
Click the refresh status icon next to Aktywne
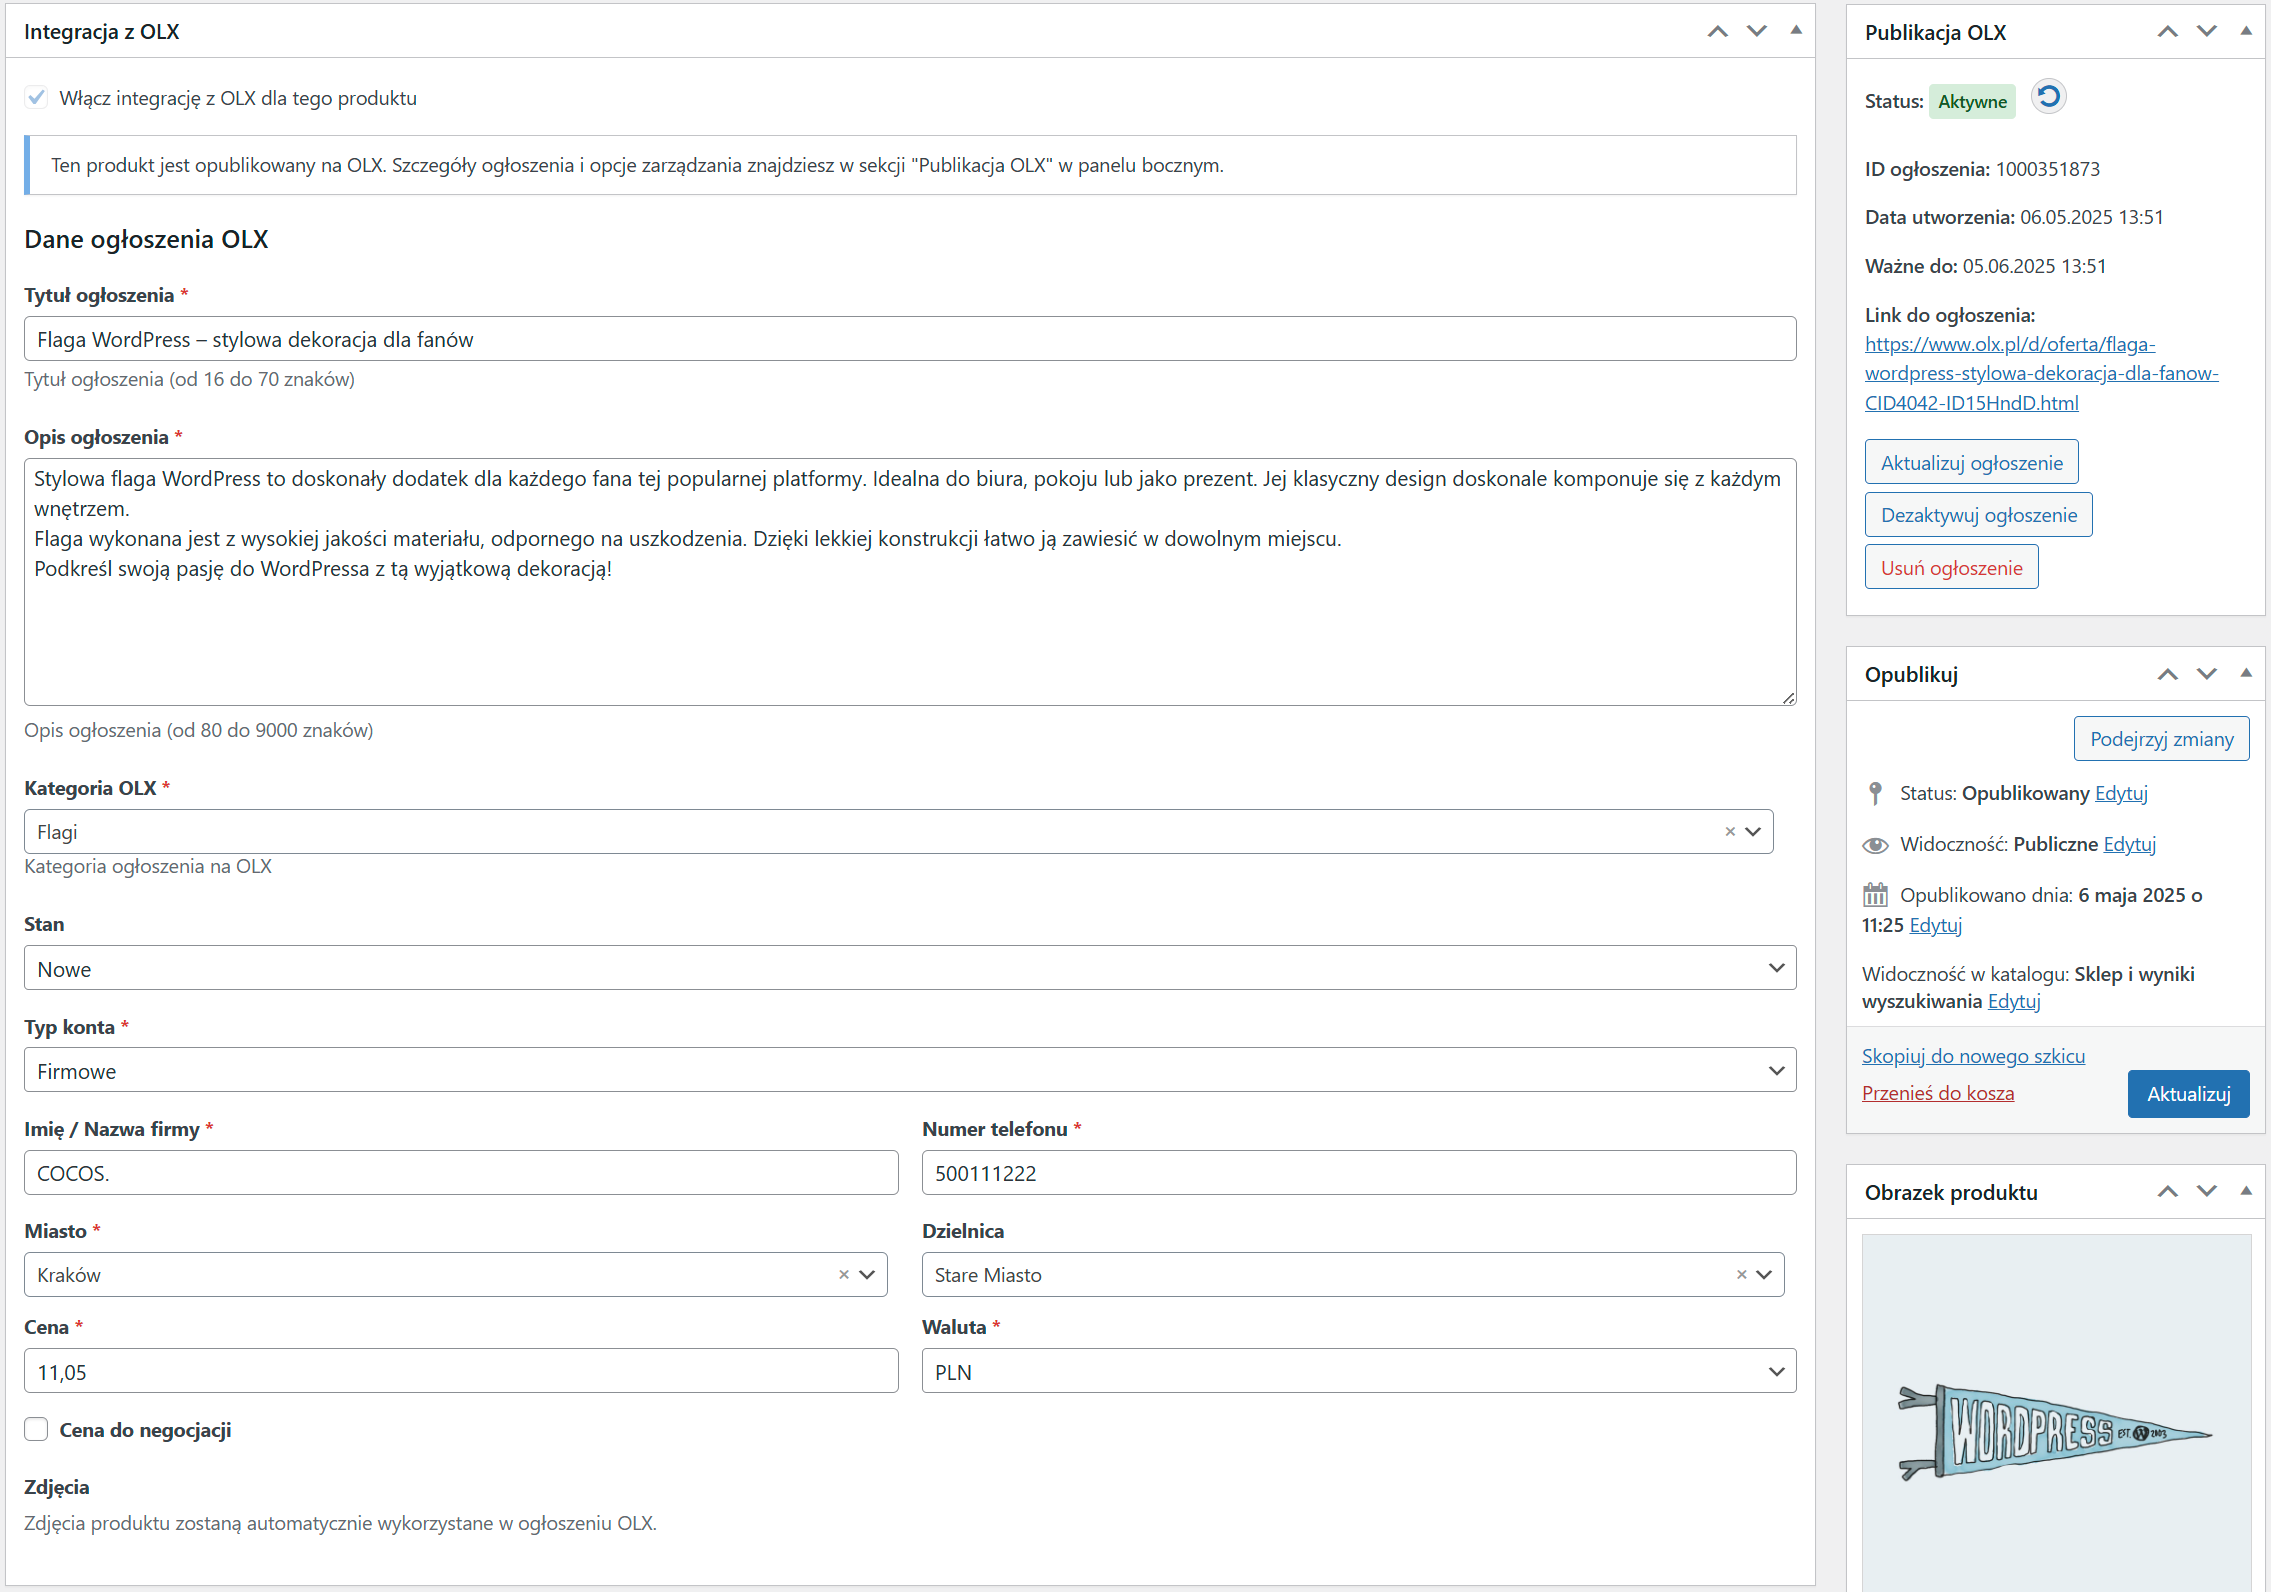coord(2048,97)
